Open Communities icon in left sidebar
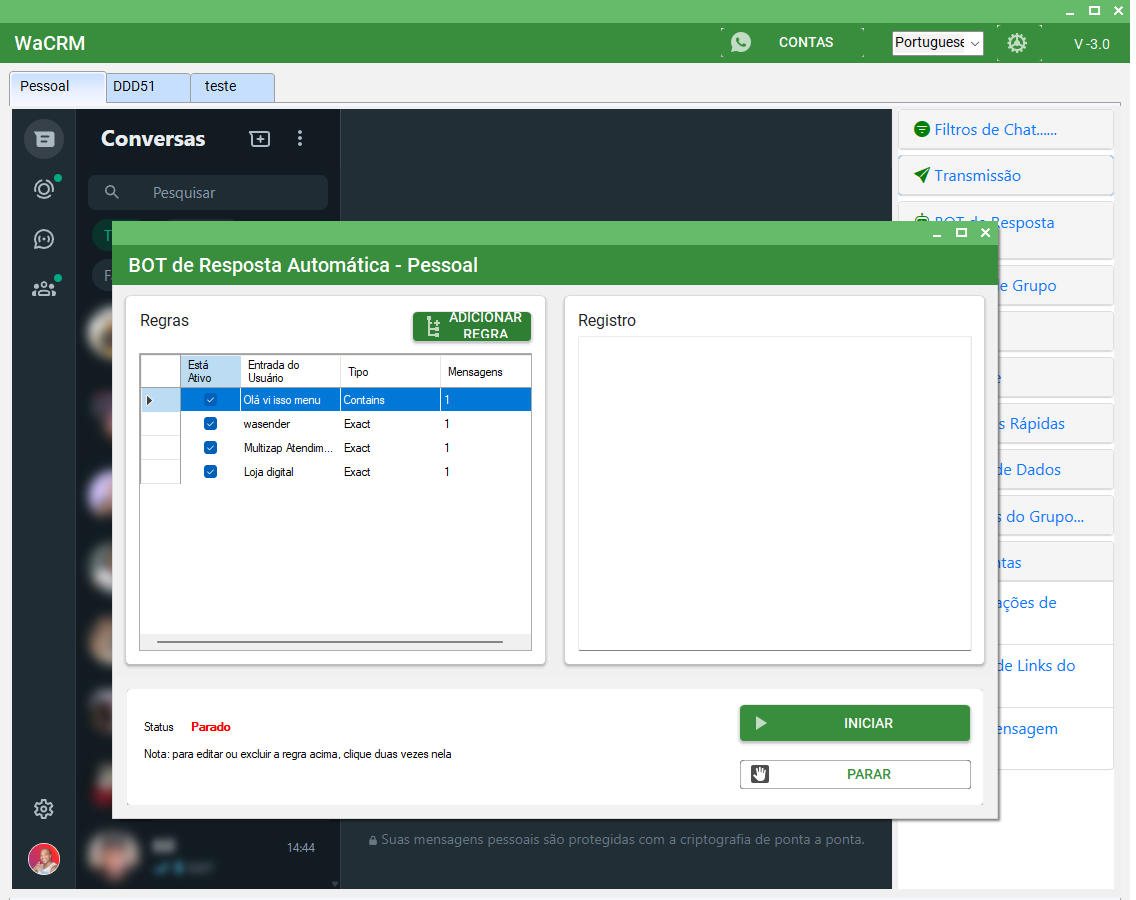This screenshot has width=1136, height=900. [44, 289]
